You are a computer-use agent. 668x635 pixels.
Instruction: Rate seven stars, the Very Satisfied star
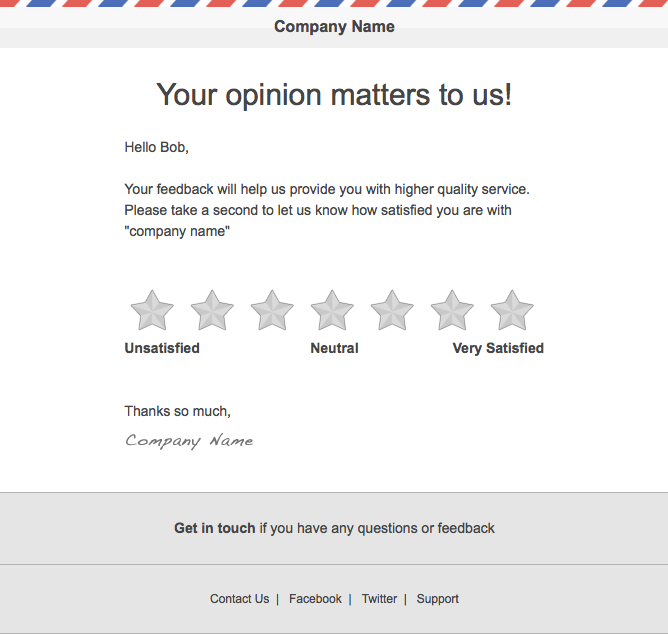[x=512, y=310]
